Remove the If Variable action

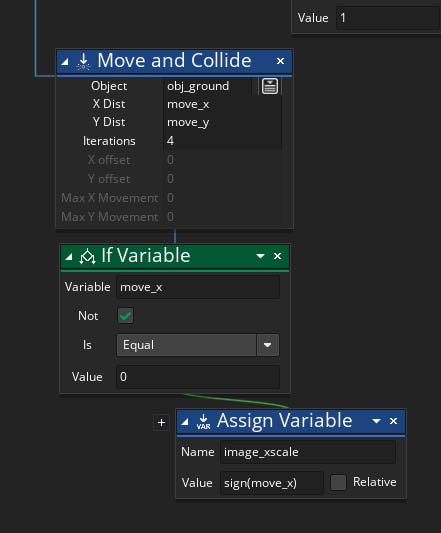coord(277,256)
